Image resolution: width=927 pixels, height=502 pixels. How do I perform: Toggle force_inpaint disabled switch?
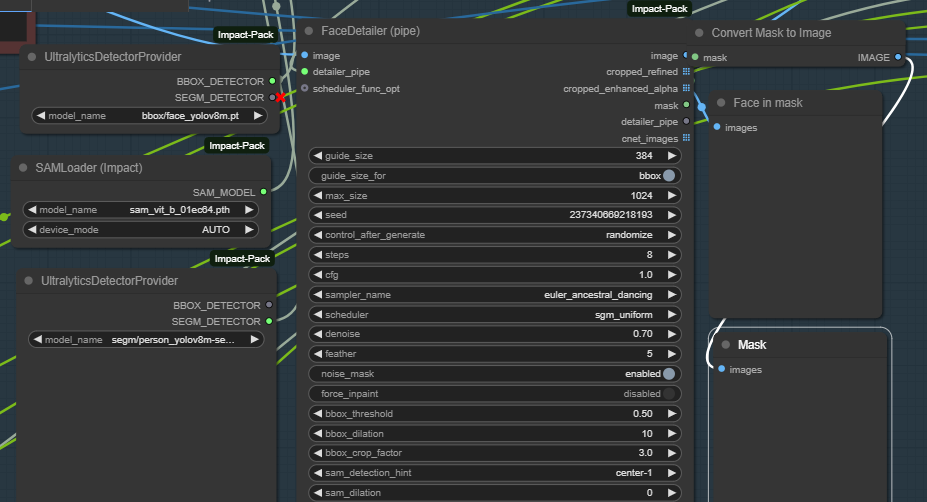(669, 394)
